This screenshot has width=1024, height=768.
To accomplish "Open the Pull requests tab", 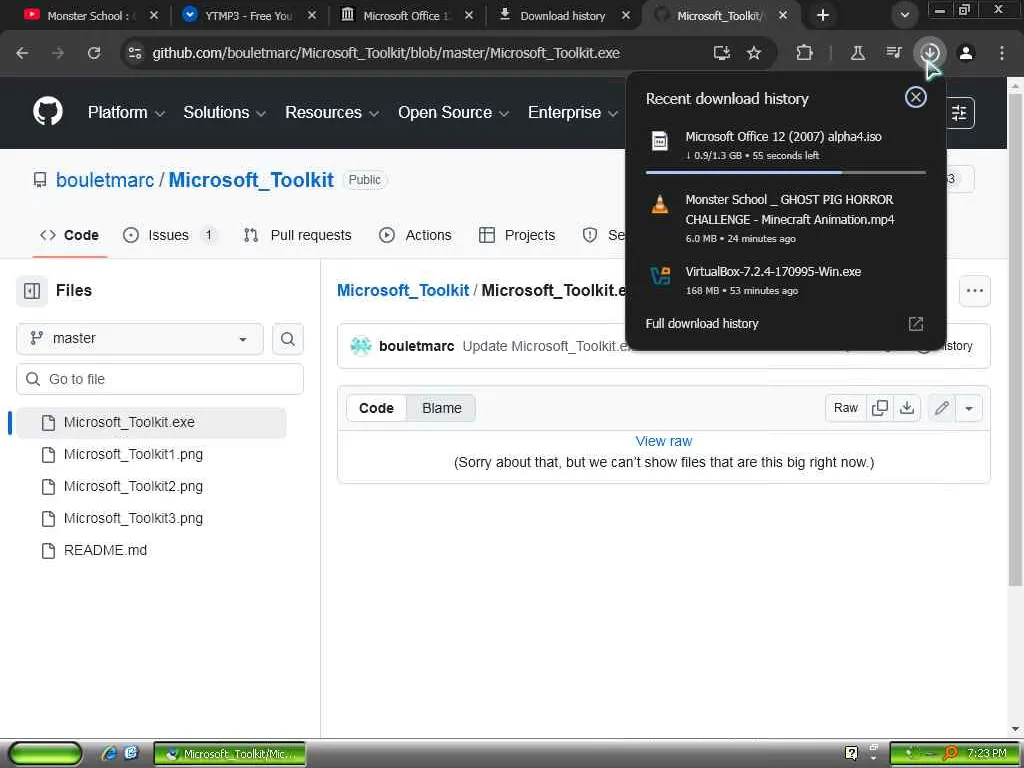I will click(297, 235).
